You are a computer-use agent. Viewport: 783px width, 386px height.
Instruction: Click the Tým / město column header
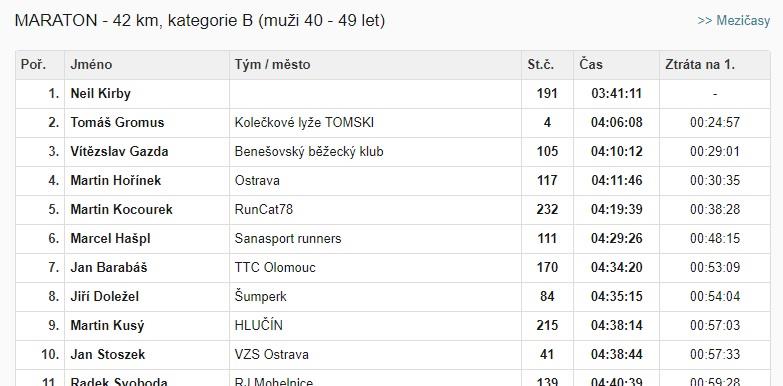tap(272, 64)
